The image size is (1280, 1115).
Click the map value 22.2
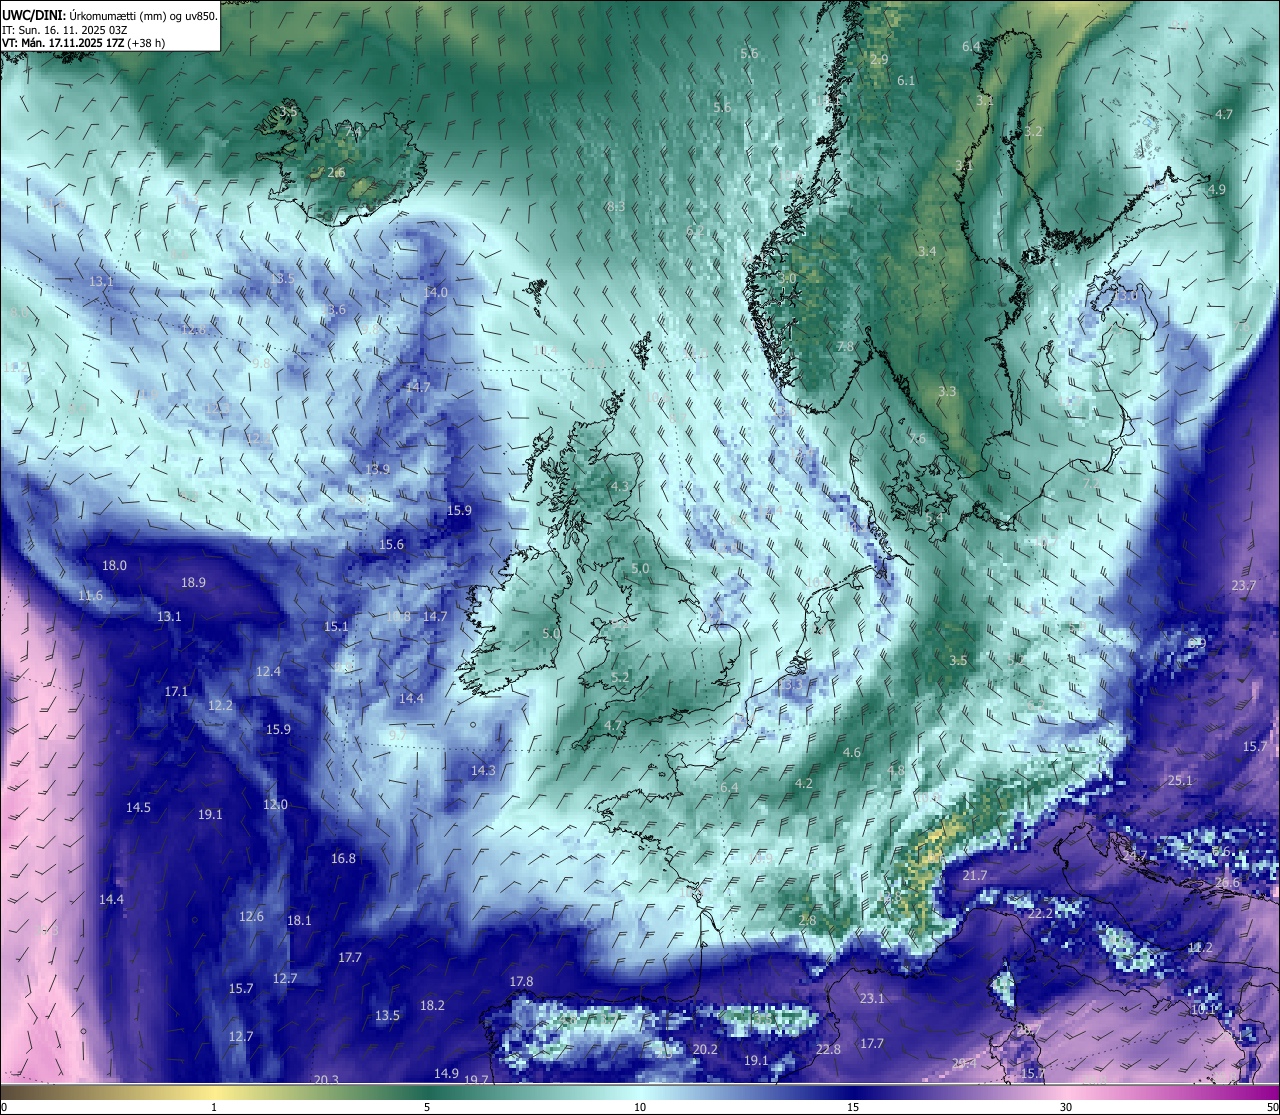[1040, 913]
